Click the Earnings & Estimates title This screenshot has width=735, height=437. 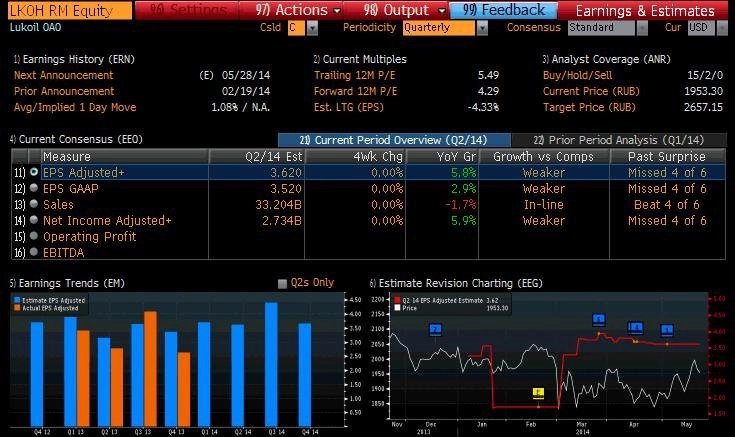coord(645,10)
